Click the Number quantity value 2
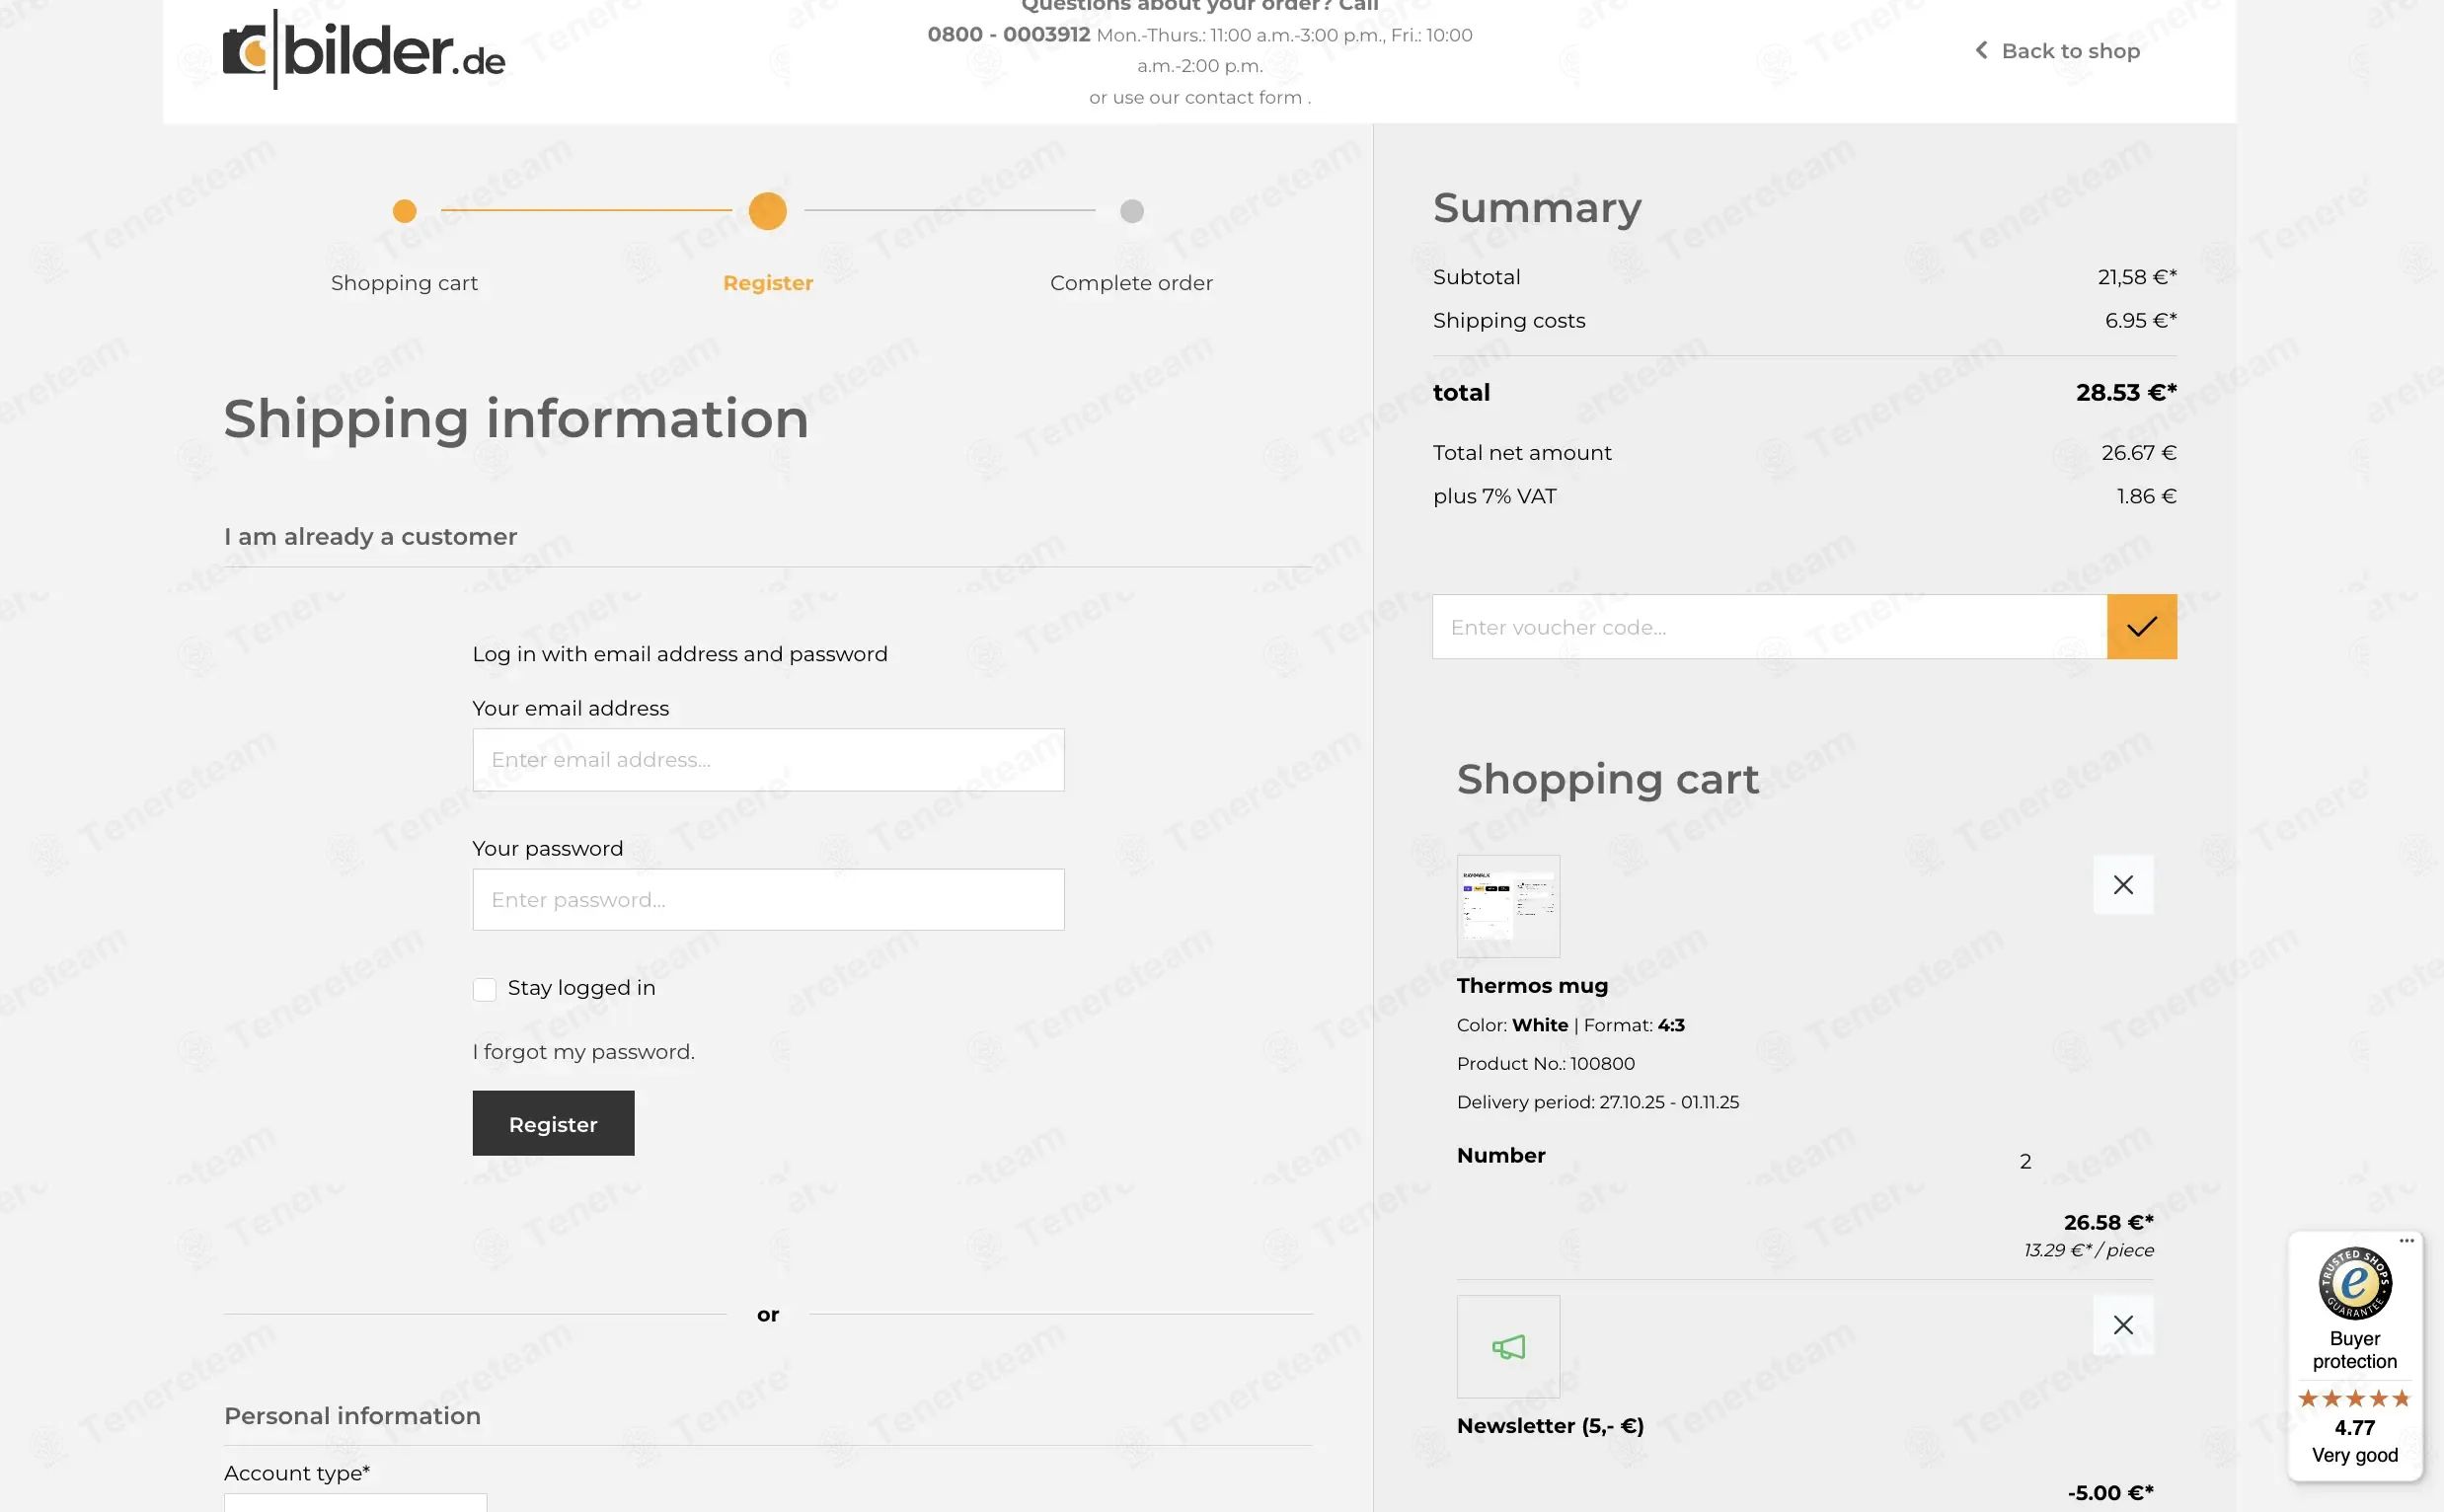Viewport: 2444px width, 1512px height. [2025, 1161]
